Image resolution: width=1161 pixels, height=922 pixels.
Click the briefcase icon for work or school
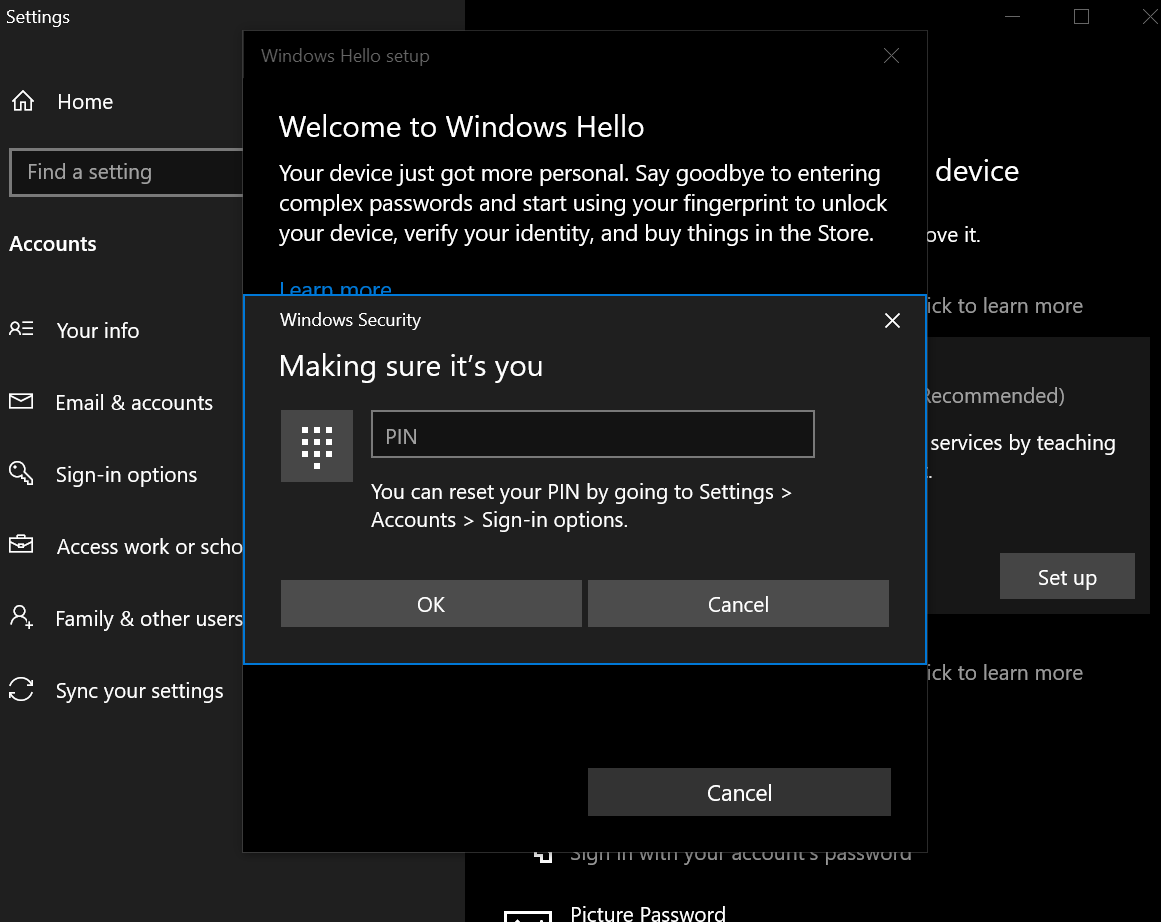click(21, 544)
